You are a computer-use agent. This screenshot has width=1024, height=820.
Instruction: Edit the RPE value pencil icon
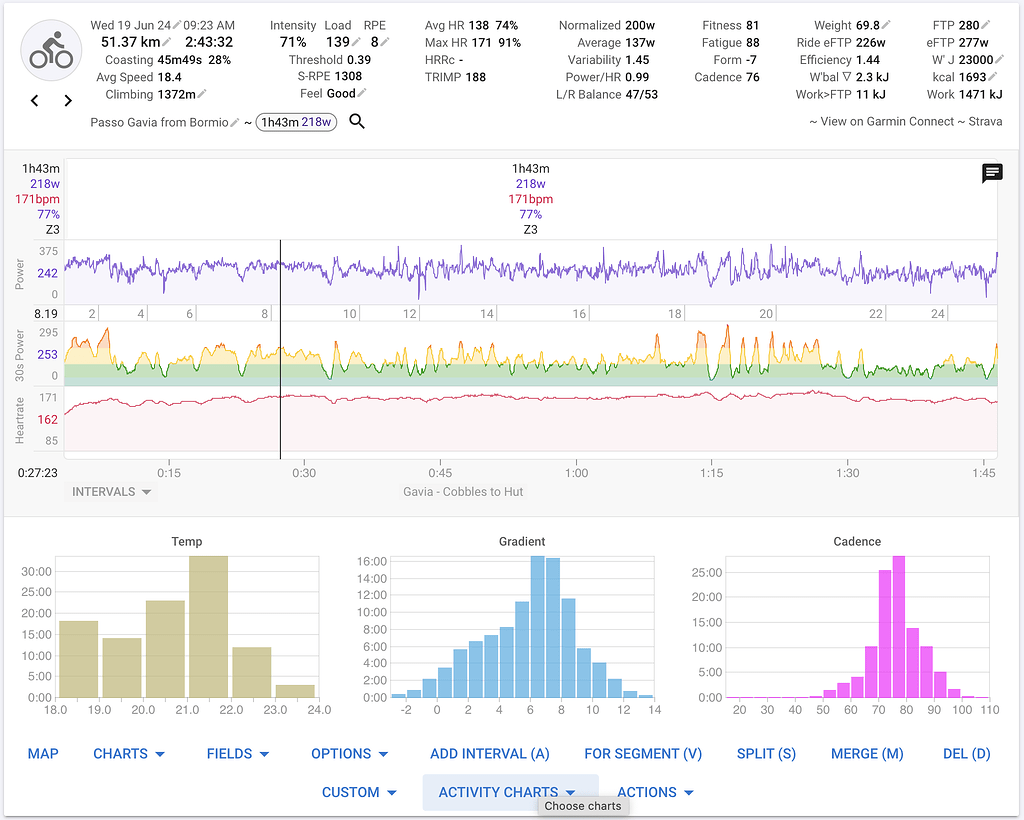click(382, 43)
